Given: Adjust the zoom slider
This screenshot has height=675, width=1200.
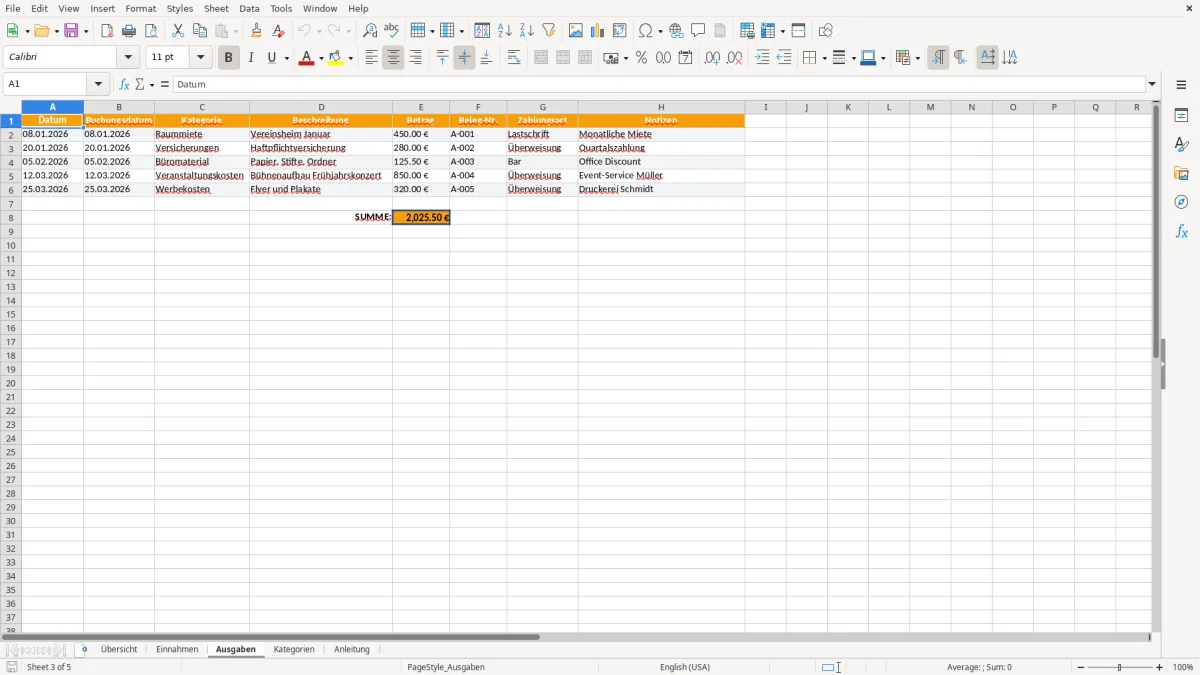Looking at the screenshot, I should coord(1120,667).
